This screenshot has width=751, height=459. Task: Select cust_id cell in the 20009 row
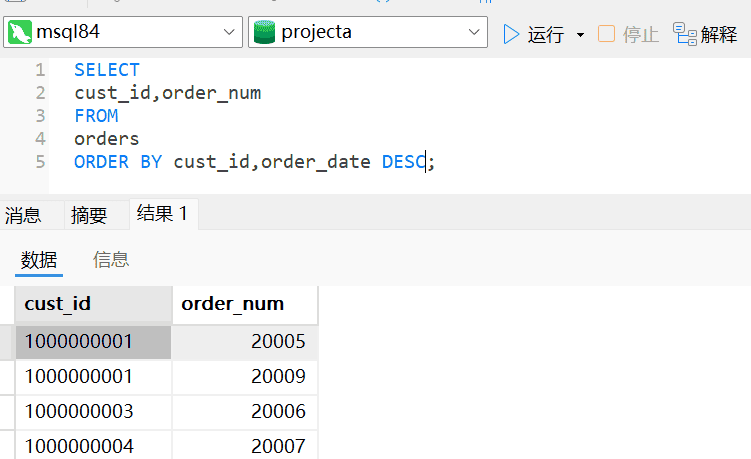click(x=93, y=377)
